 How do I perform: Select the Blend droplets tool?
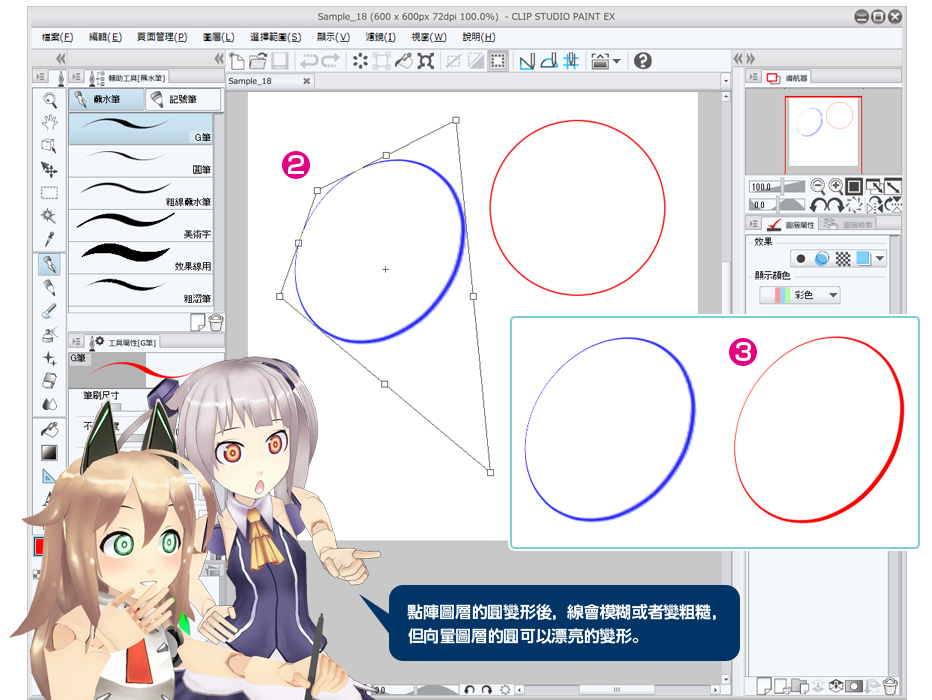coord(49,404)
